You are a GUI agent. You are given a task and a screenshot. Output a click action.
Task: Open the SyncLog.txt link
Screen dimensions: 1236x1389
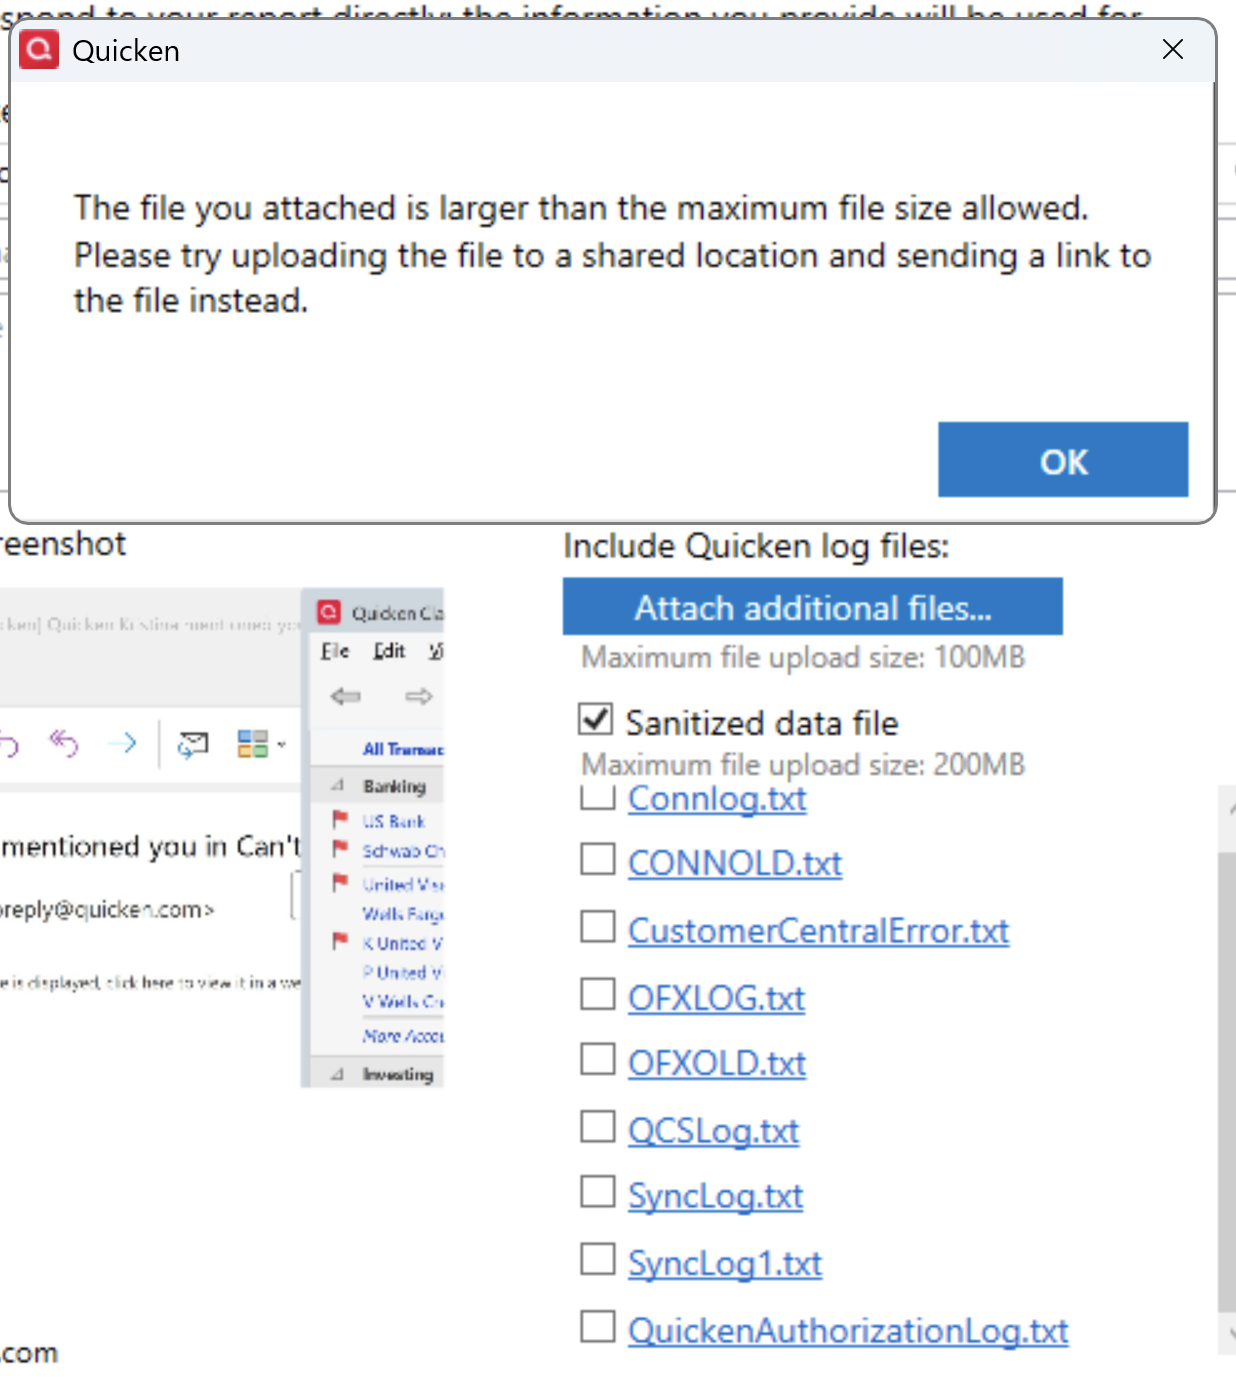pos(715,1196)
